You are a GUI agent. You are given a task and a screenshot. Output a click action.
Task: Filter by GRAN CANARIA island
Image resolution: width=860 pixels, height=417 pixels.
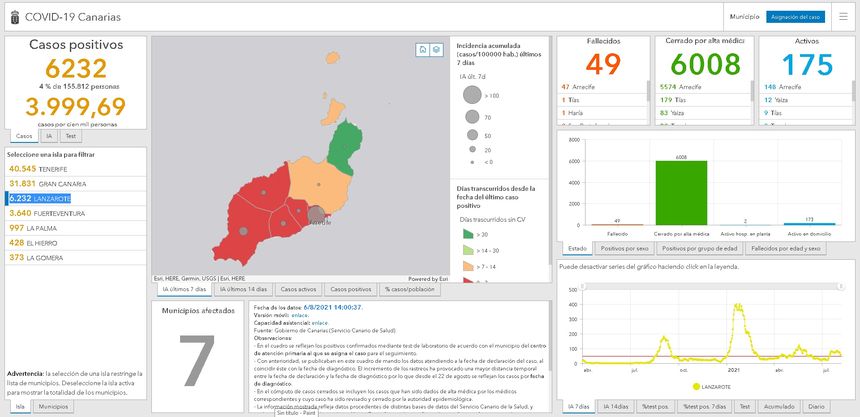pyautogui.click(x=76, y=184)
